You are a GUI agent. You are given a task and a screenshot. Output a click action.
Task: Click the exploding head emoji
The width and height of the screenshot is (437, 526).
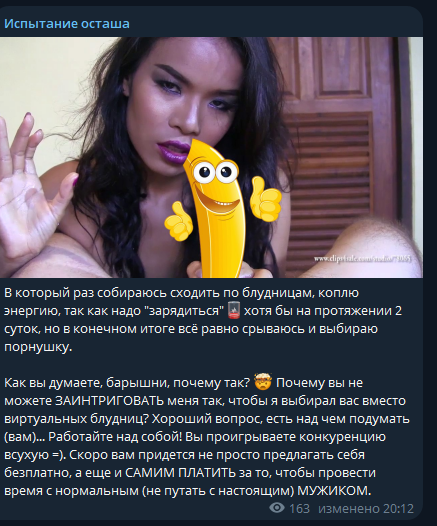263,382
